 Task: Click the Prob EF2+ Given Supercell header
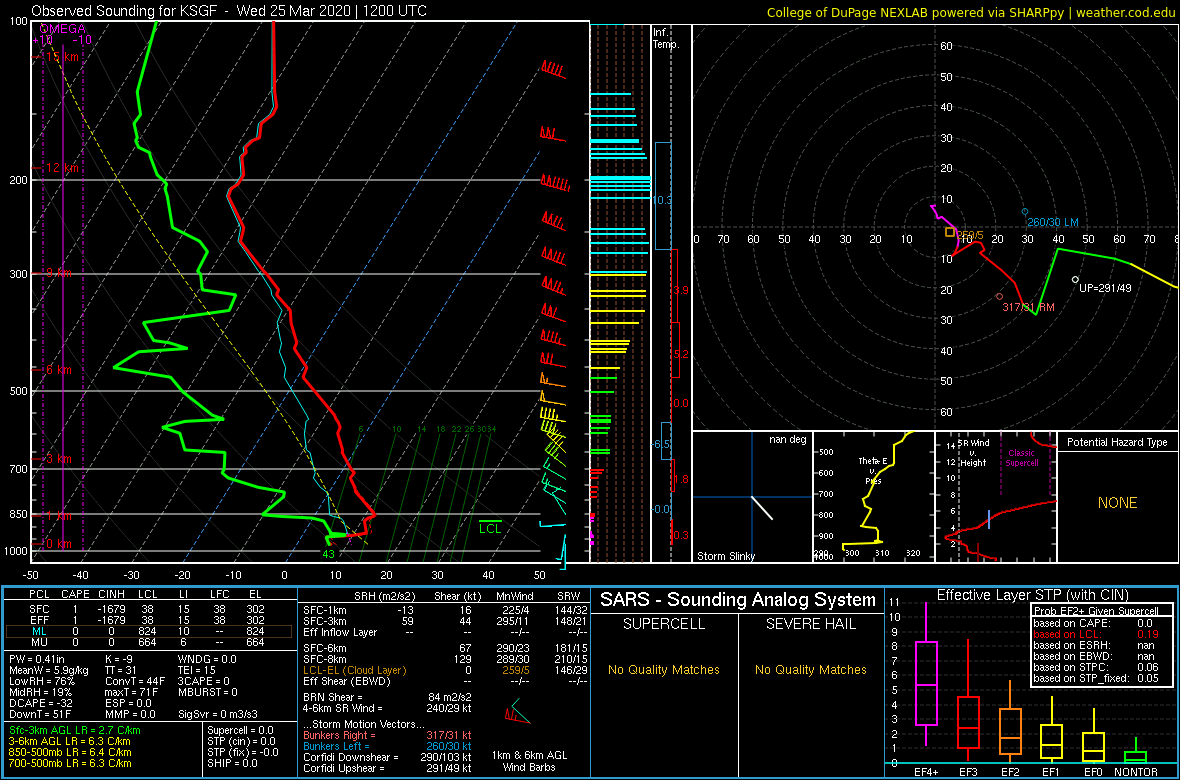click(1097, 611)
